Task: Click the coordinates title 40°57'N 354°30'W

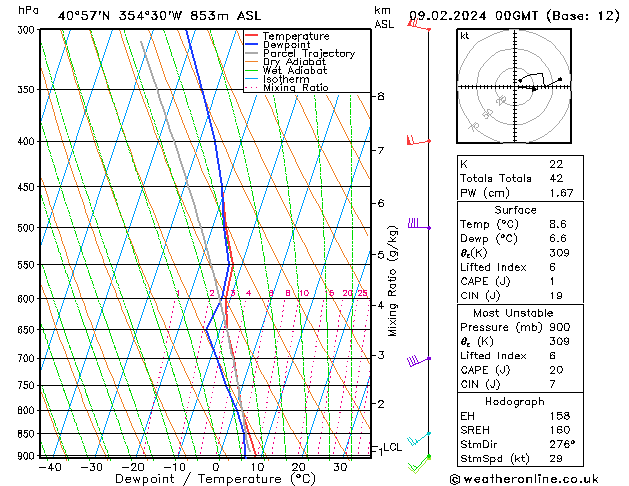Action: [120, 16]
